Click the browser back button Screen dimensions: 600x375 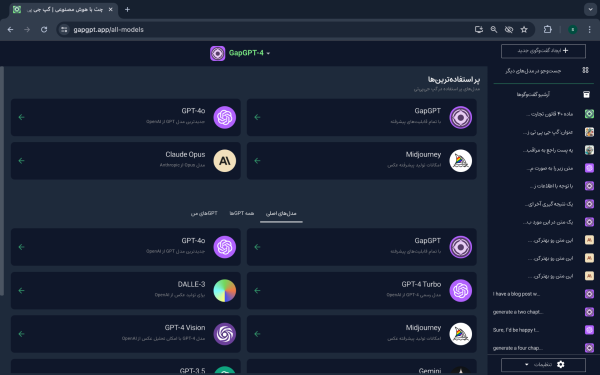click(10, 29)
